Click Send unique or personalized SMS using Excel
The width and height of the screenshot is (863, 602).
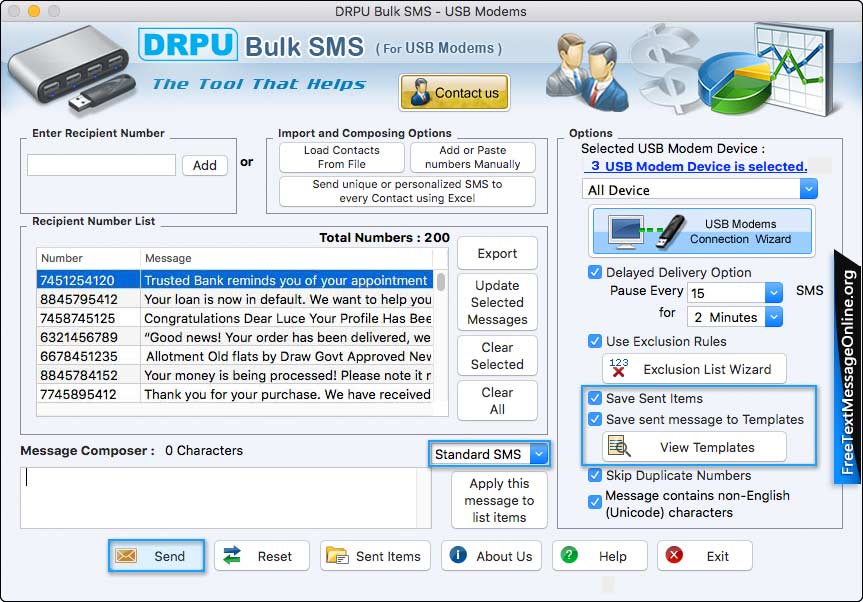point(407,191)
